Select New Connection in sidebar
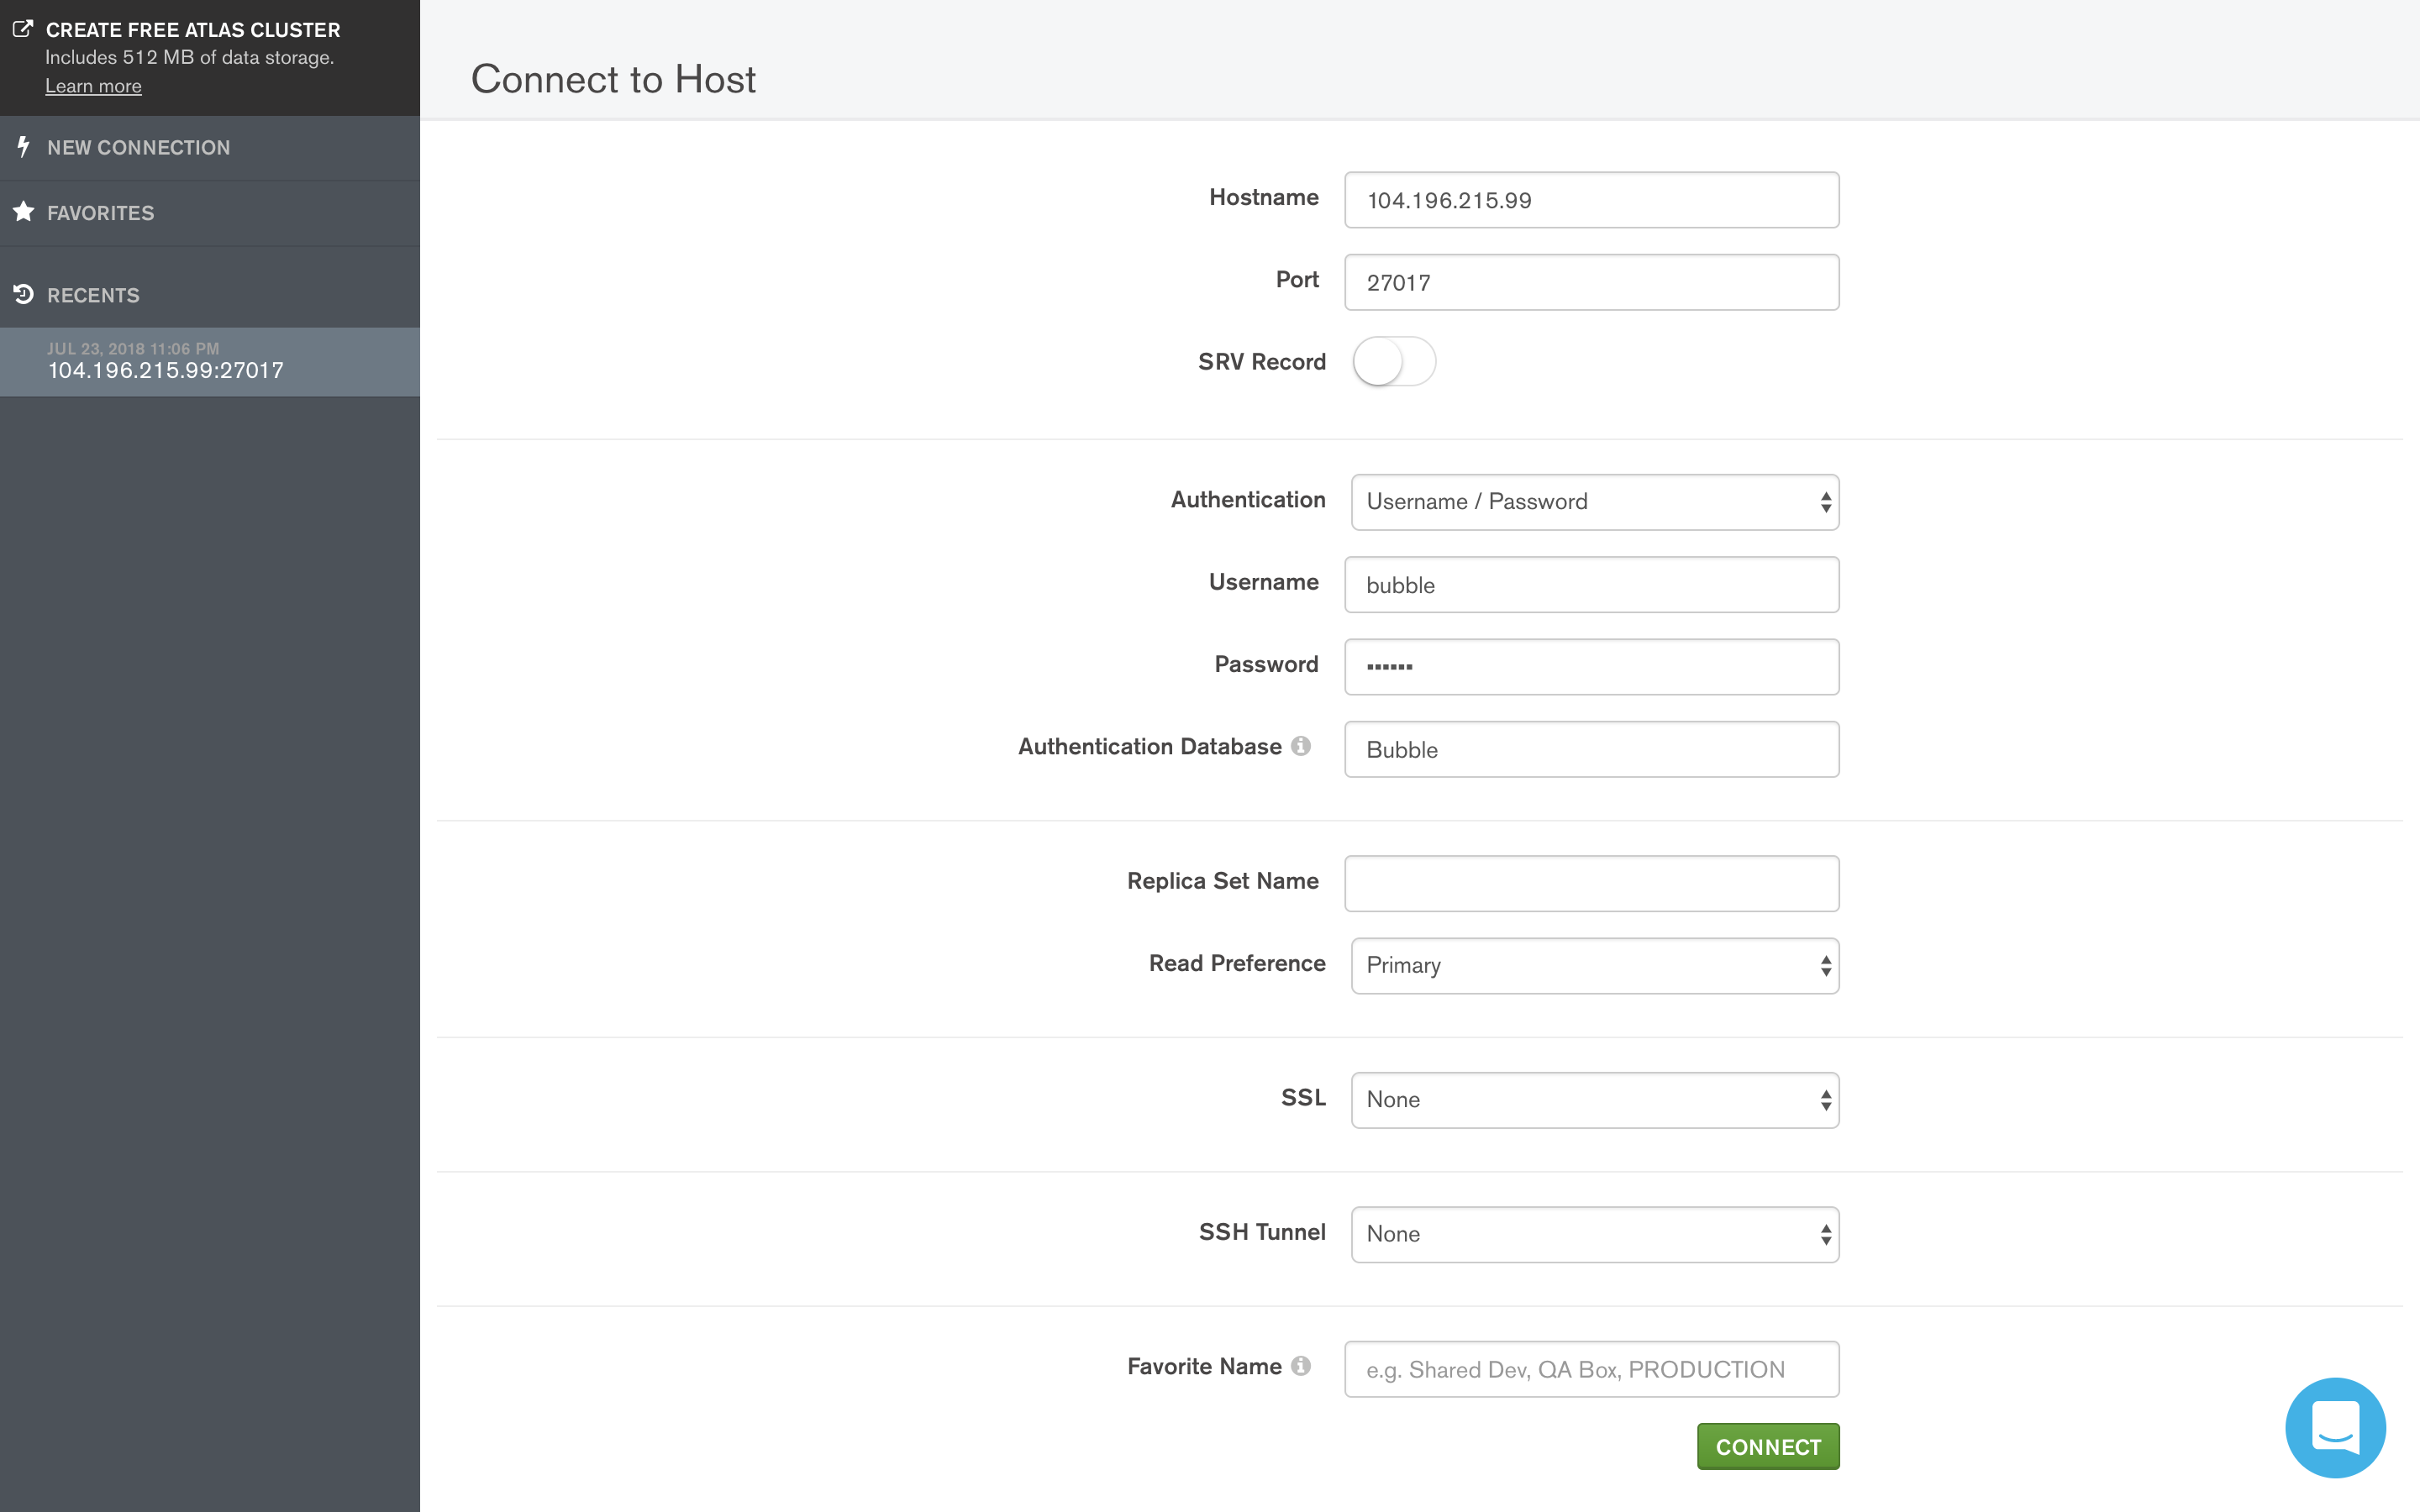This screenshot has height=1512, width=2420. [x=138, y=148]
